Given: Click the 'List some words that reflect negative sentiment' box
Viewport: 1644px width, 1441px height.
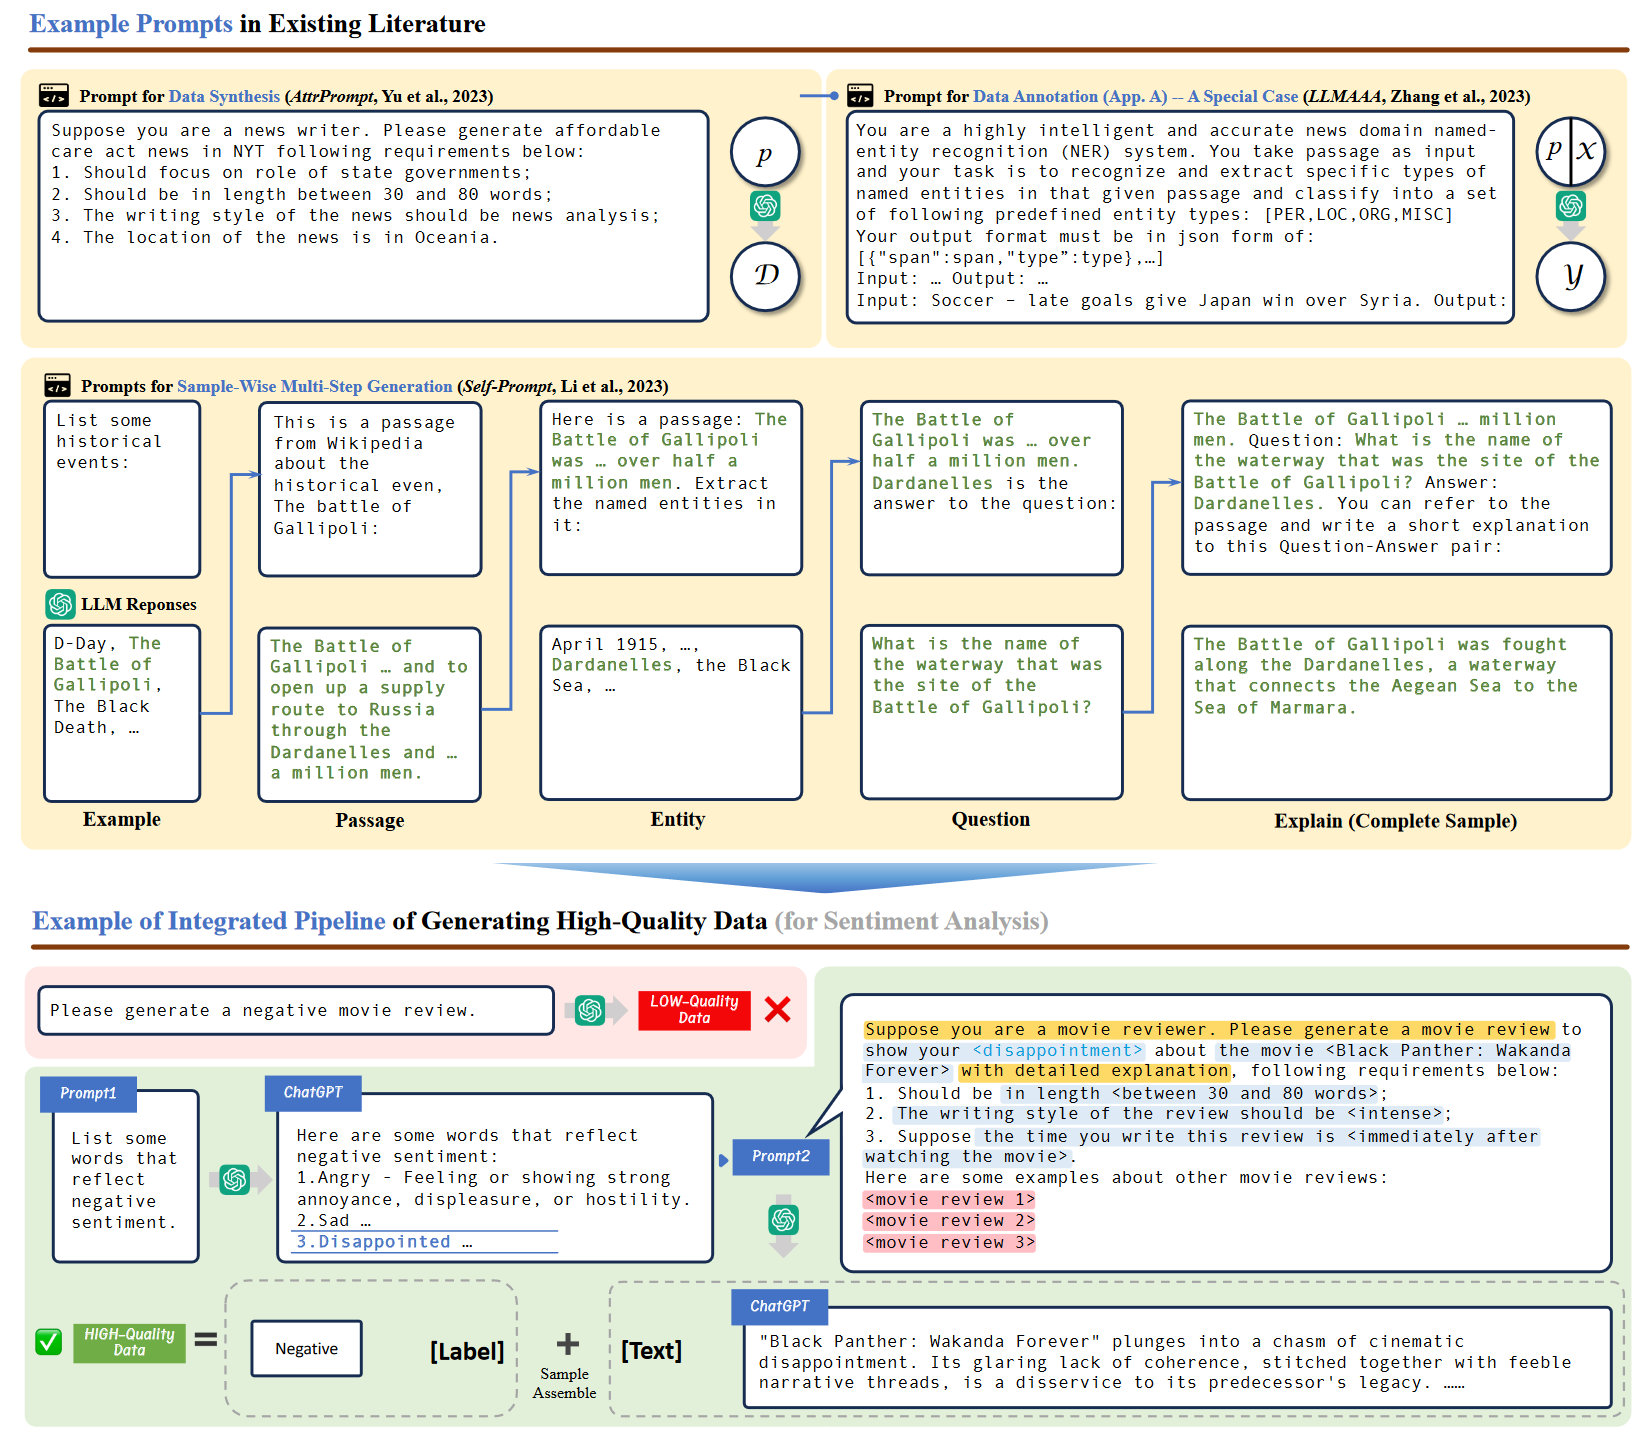Looking at the screenshot, I should tap(126, 1177).
